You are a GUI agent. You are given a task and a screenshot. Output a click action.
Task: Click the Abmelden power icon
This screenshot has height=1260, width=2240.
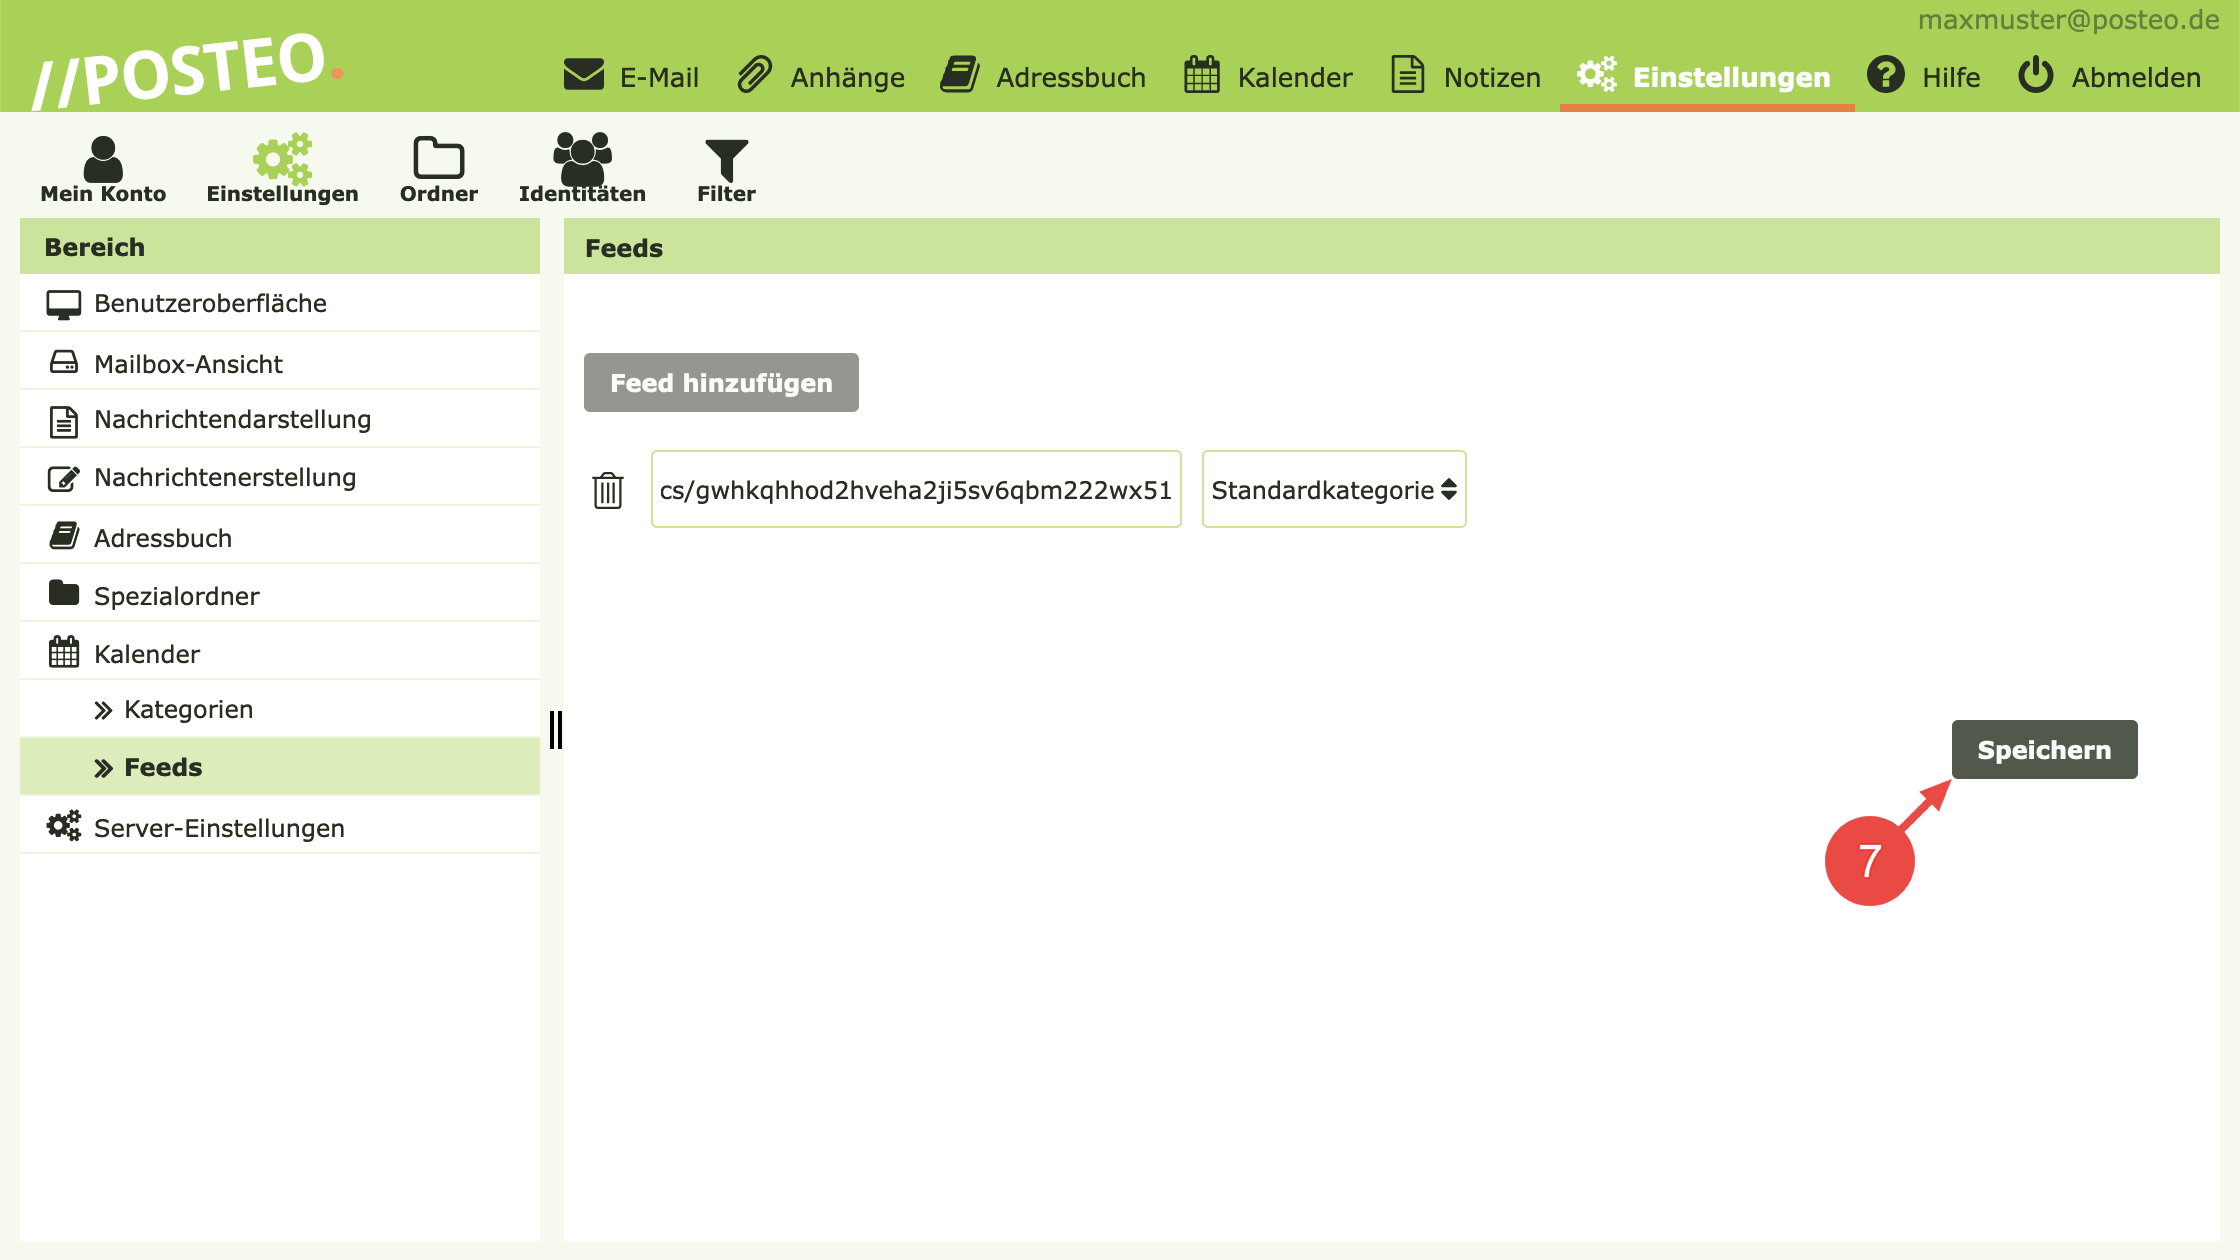tap(2035, 76)
